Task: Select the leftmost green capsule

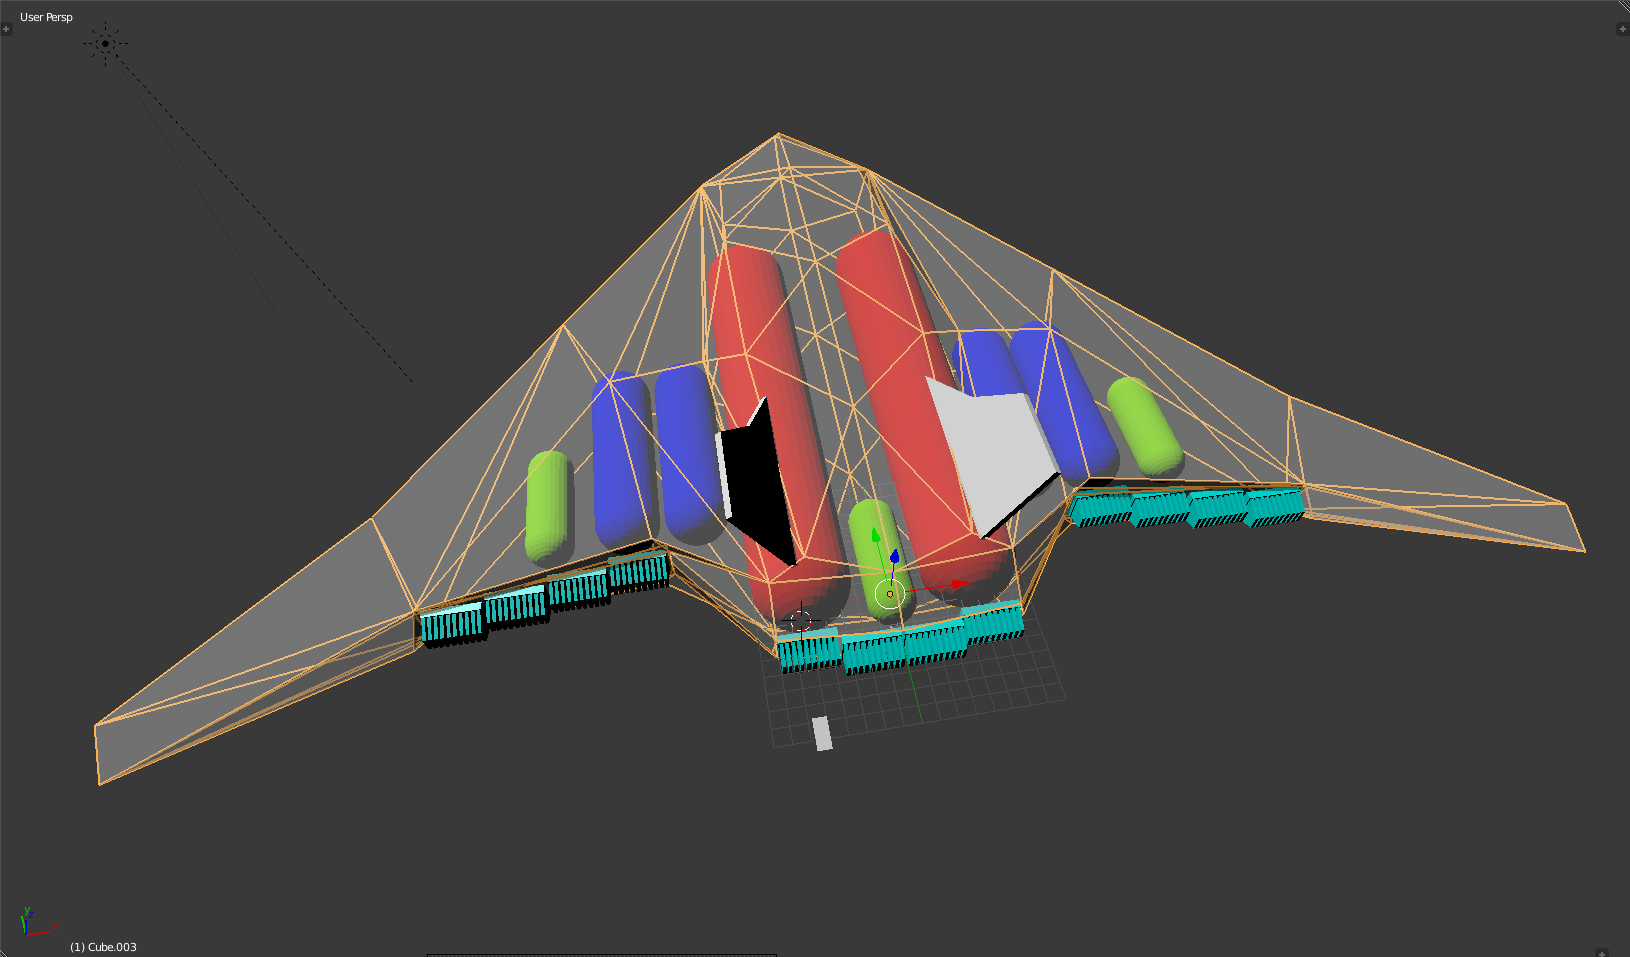Action: 547,505
